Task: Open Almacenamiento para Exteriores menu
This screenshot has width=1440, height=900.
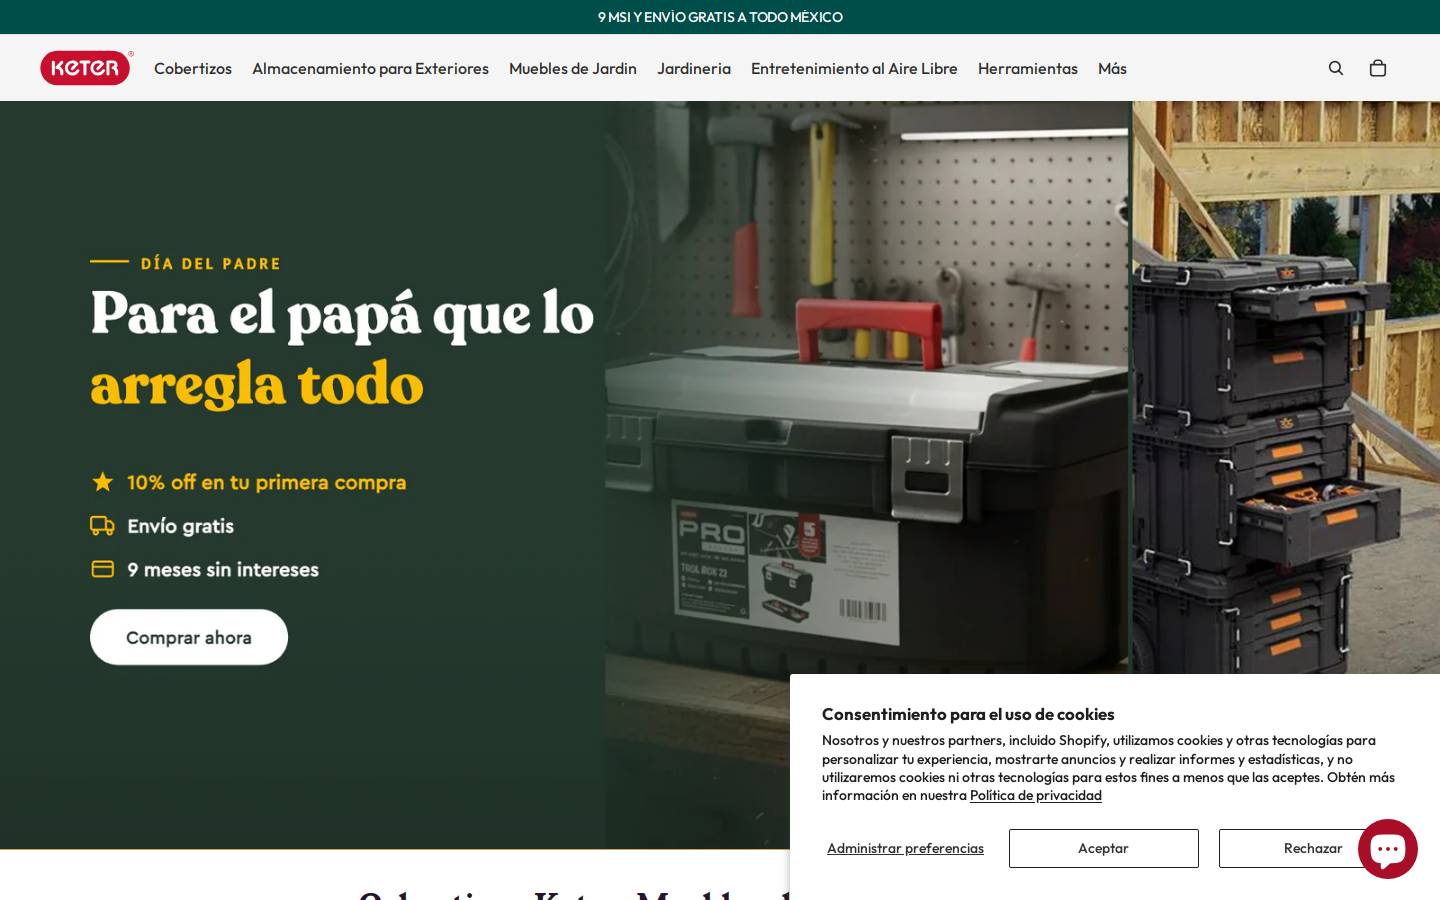Action: (x=370, y=68)
